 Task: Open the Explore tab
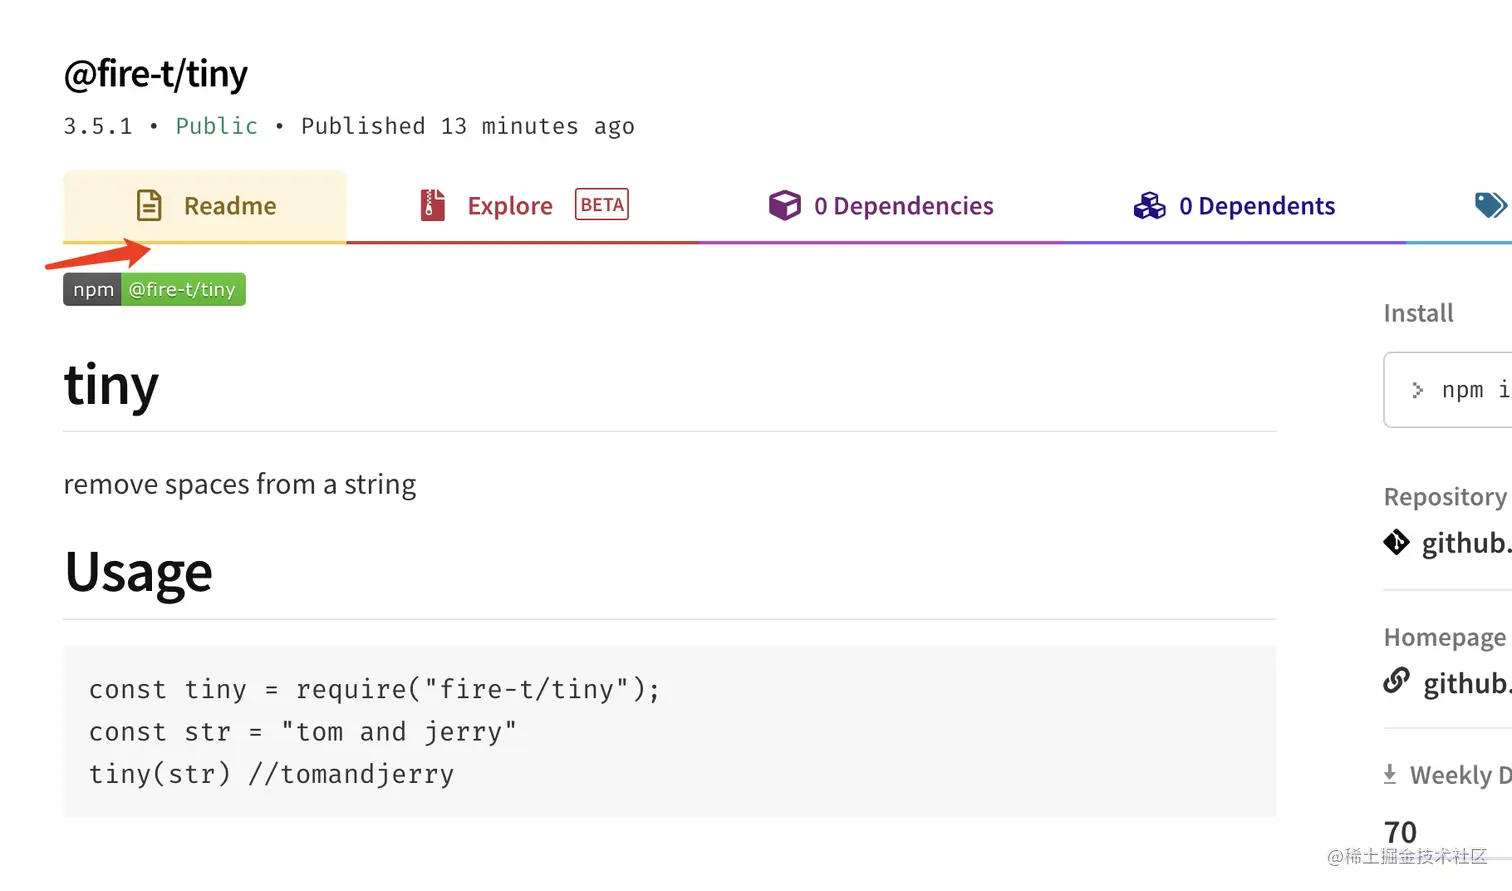pyautogui.click(x=510, y=206)
